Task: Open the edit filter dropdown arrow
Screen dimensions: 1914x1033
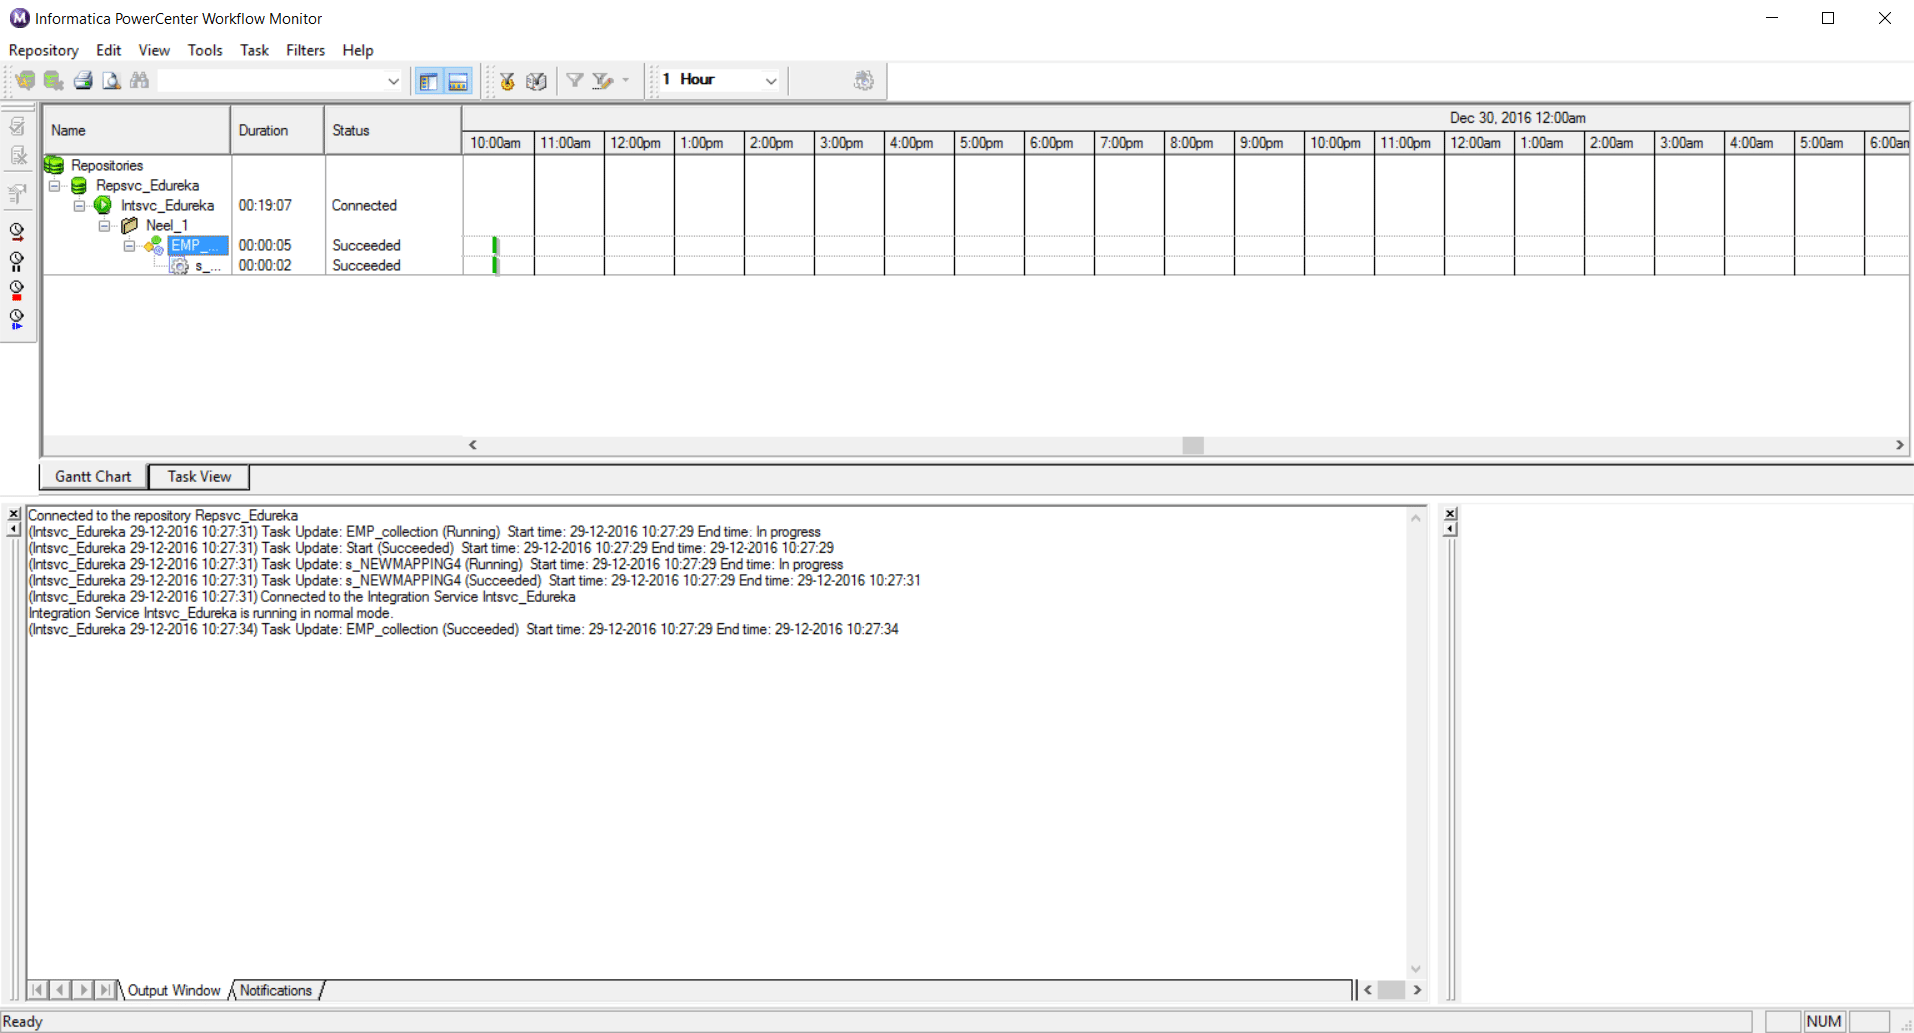Action: (x=626, y=81)
